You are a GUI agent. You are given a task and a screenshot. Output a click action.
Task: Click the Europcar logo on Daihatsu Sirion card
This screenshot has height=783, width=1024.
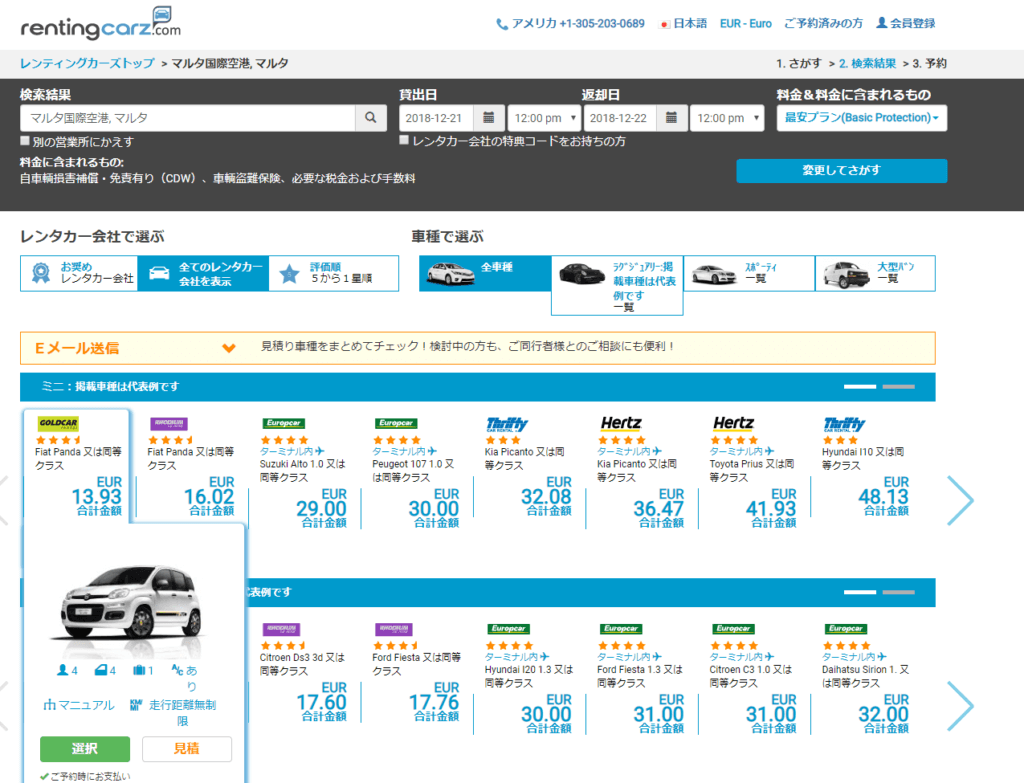846,629
